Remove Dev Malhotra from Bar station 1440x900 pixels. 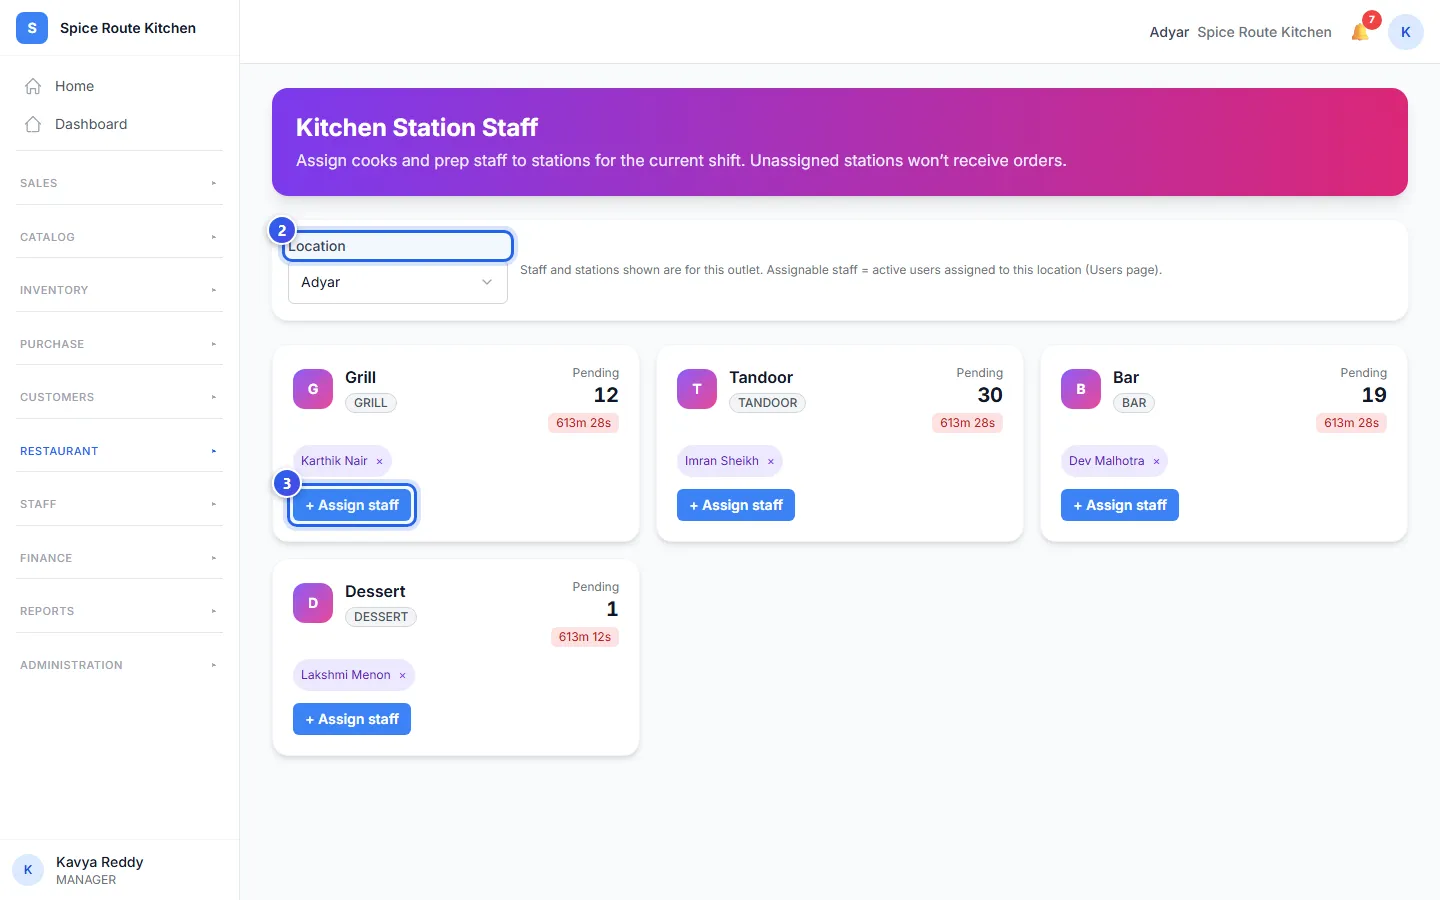tap(1156, 461)
